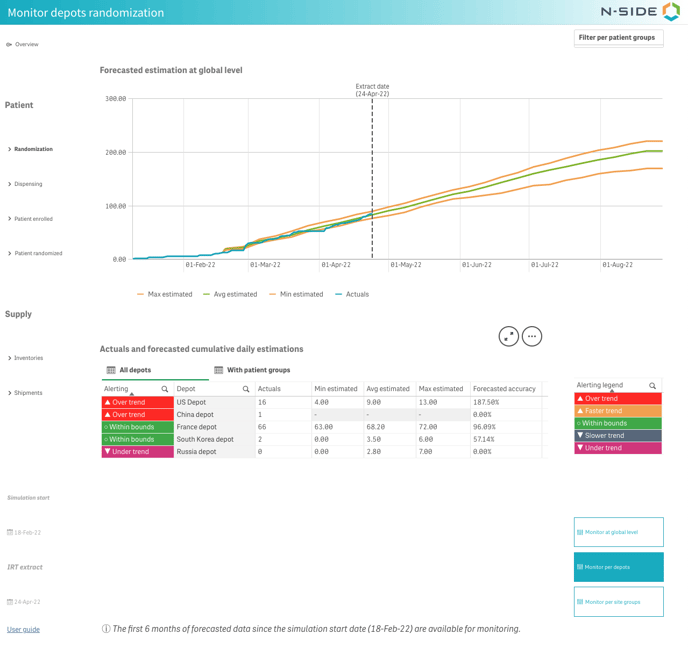Click search icon in Depot column header
The height and width of the screenshot is (649, 688).
pyautogui.click(x=246, y=389)
